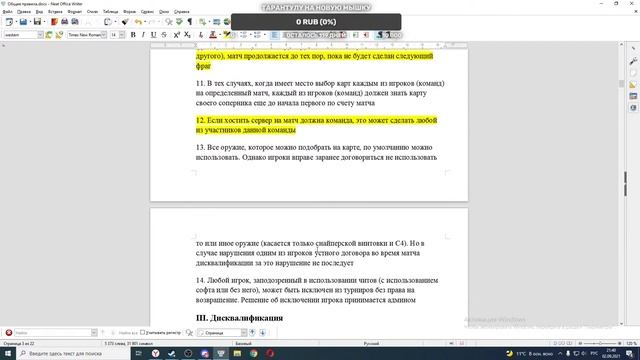Open the Windows Start menu
This screenshot has width=640, height=360.
(8, 353)
